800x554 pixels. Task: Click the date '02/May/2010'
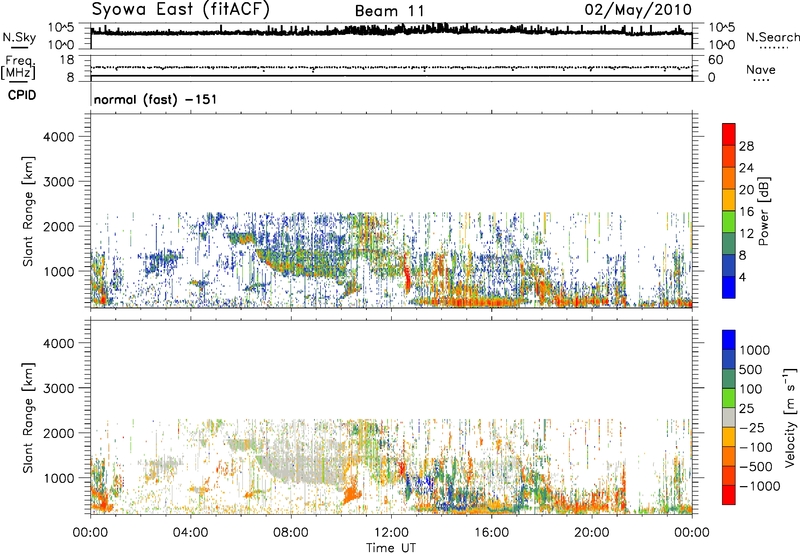pos(638,10)
